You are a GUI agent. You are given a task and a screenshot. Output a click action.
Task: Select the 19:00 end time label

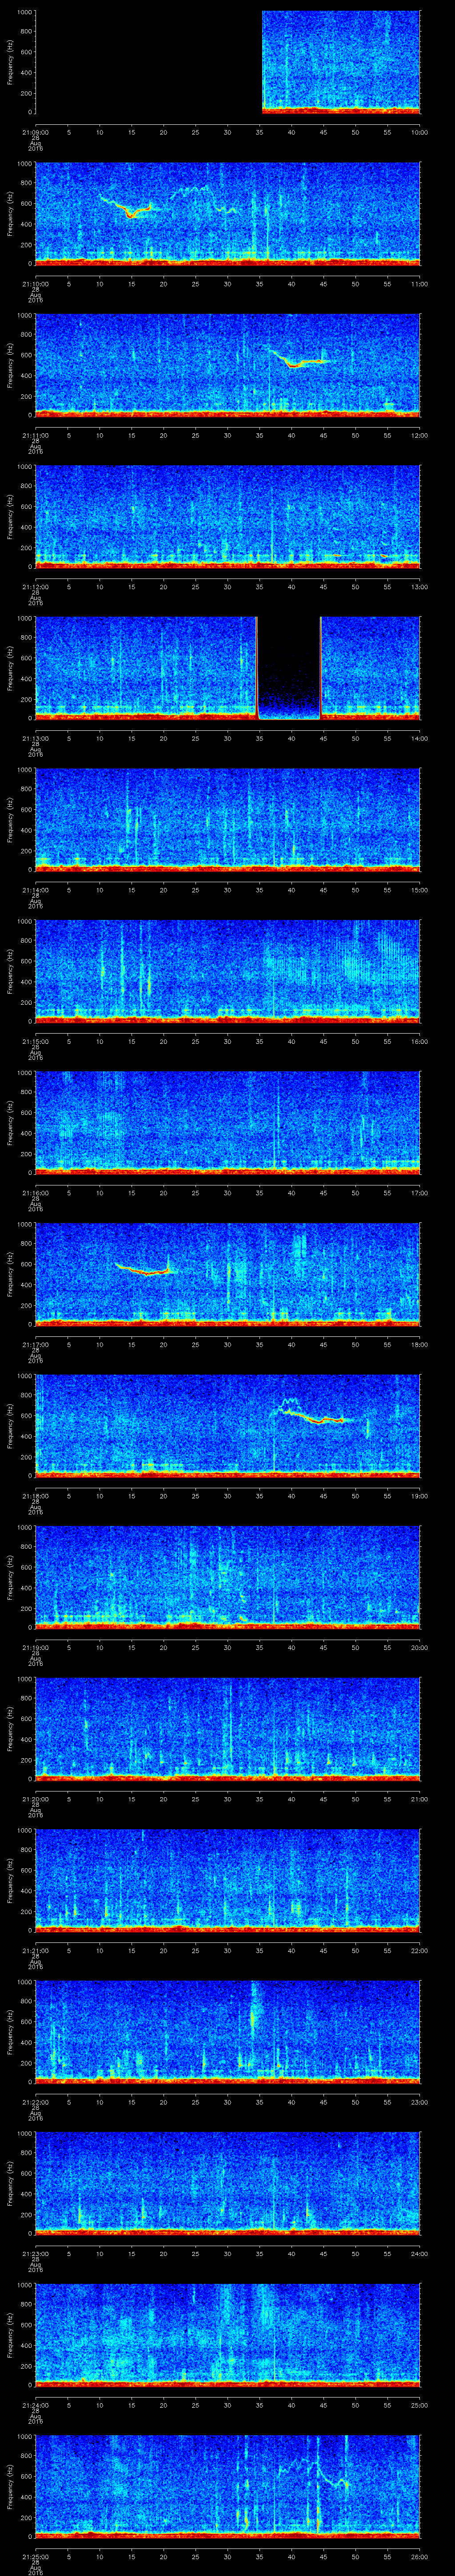click(x=420, y=1496)
